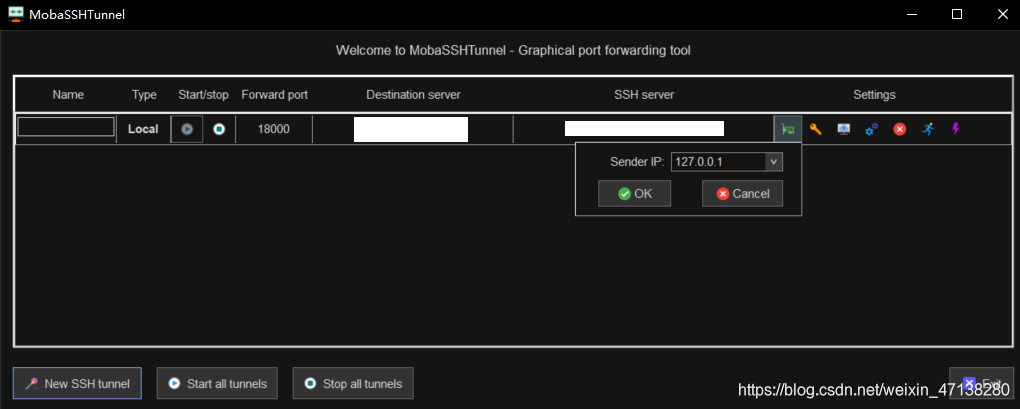The height and width of the screenshot is (409, 1020).
Task: Click the green network card sender IP icon
Action: pyautogui.click(x=788, y=129)
